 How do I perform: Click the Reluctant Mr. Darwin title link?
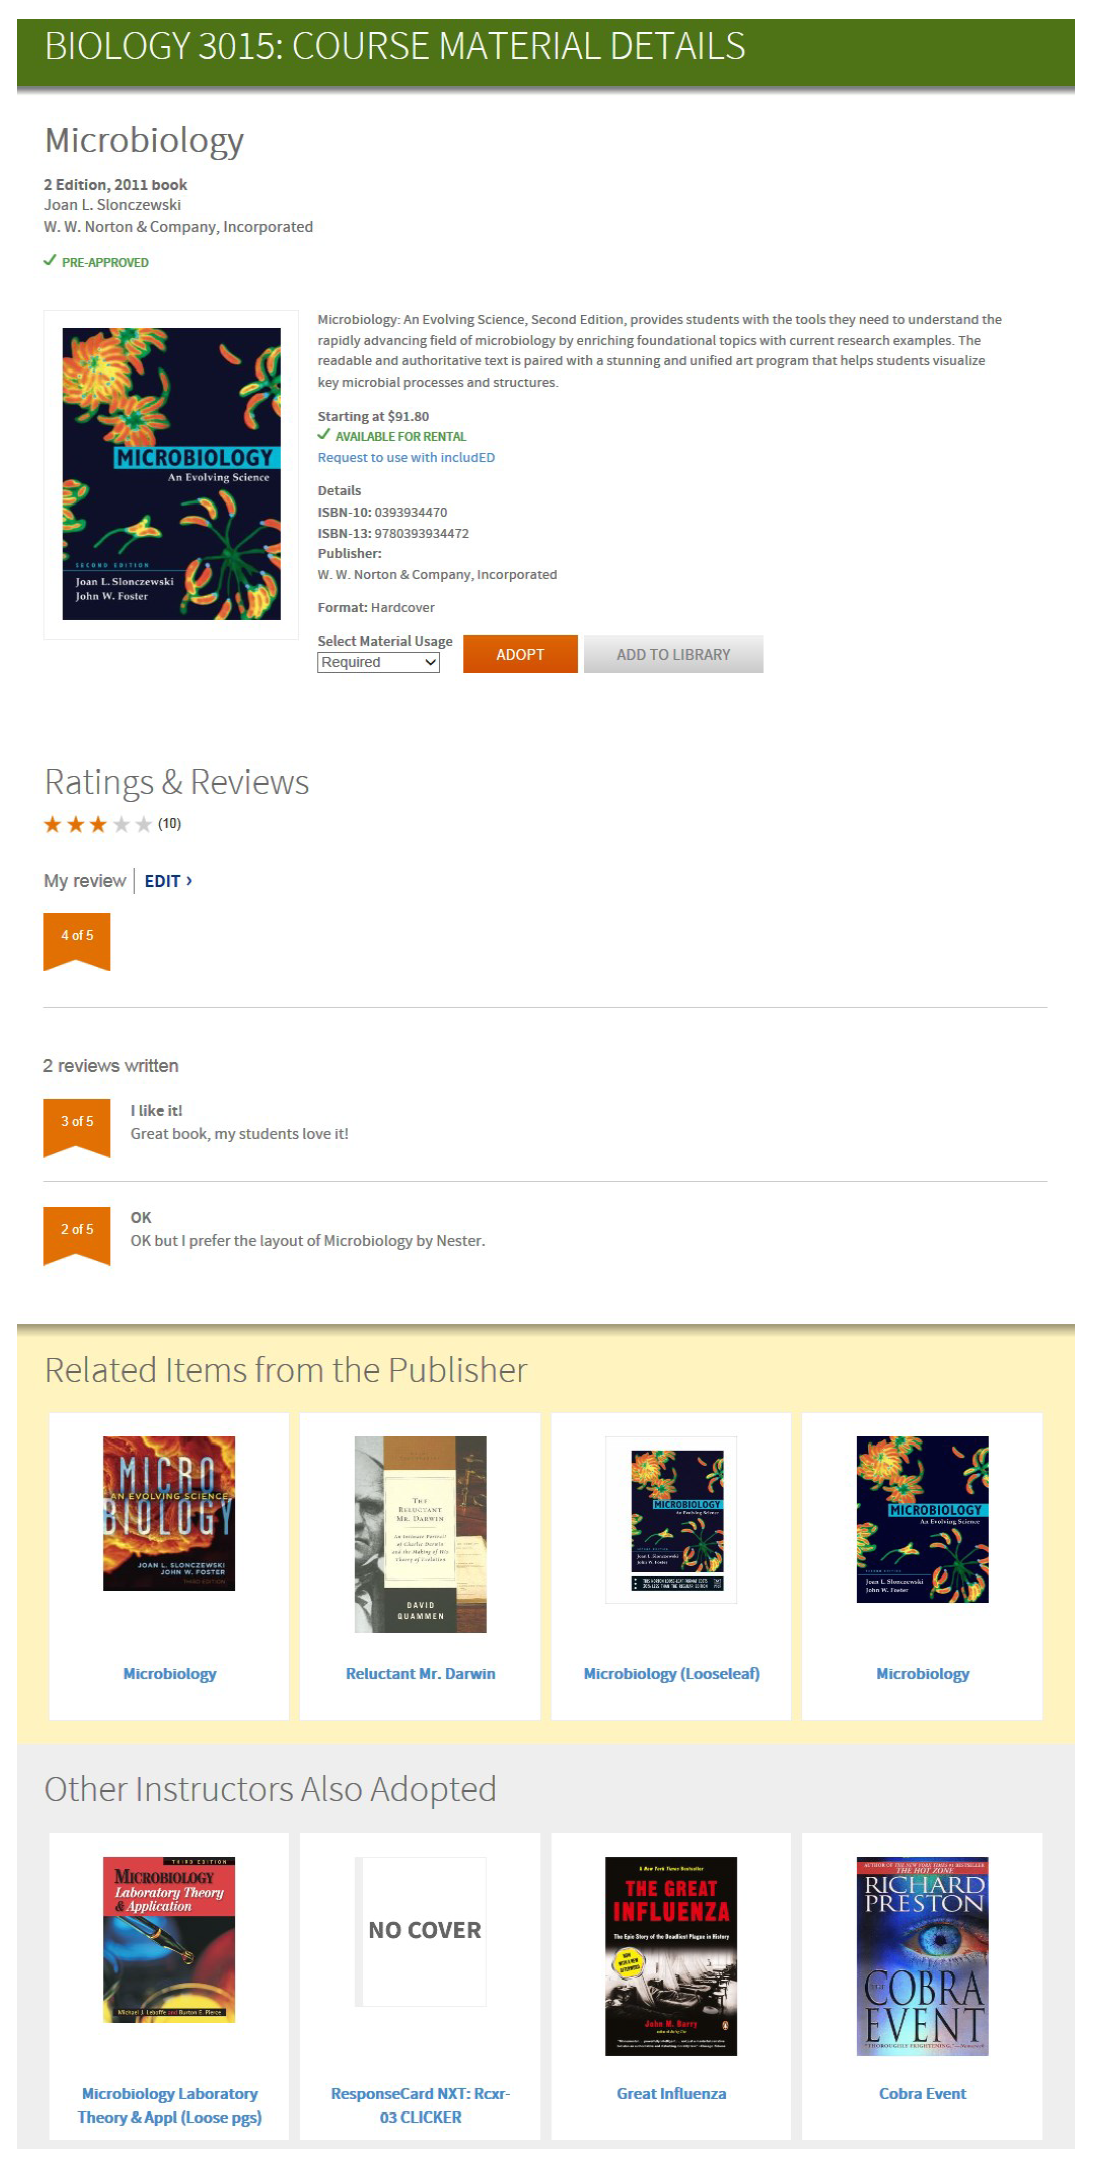click(420, 1673)
